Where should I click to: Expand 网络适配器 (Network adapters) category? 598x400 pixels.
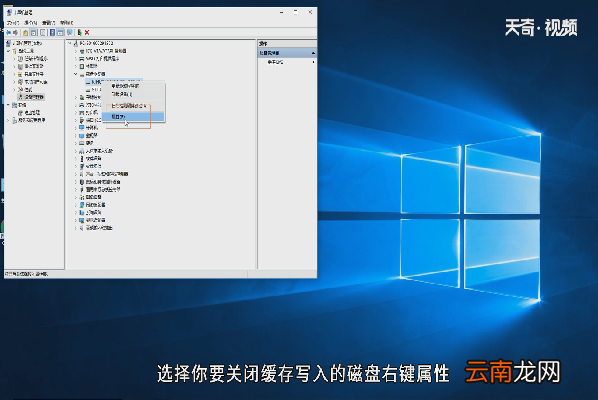coord(76,205)
